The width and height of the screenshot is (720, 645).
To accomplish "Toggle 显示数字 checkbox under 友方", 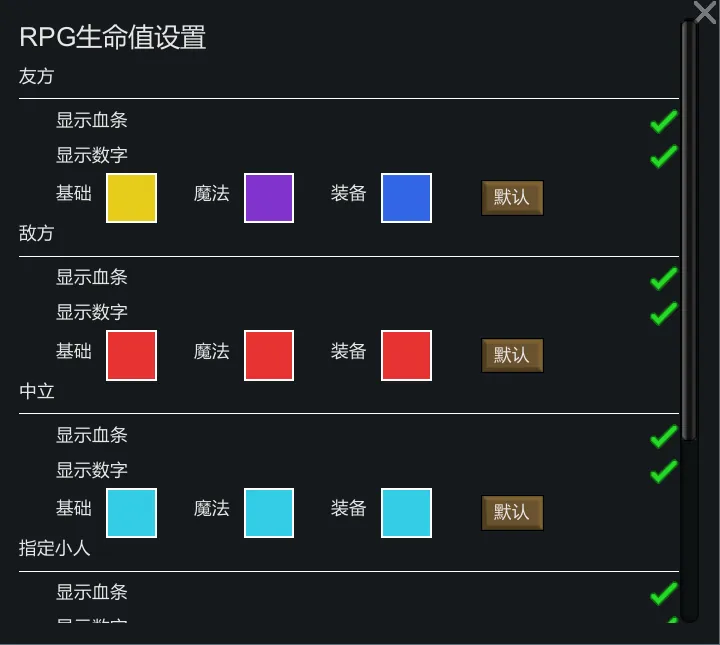I will click(x=664, y=157).
